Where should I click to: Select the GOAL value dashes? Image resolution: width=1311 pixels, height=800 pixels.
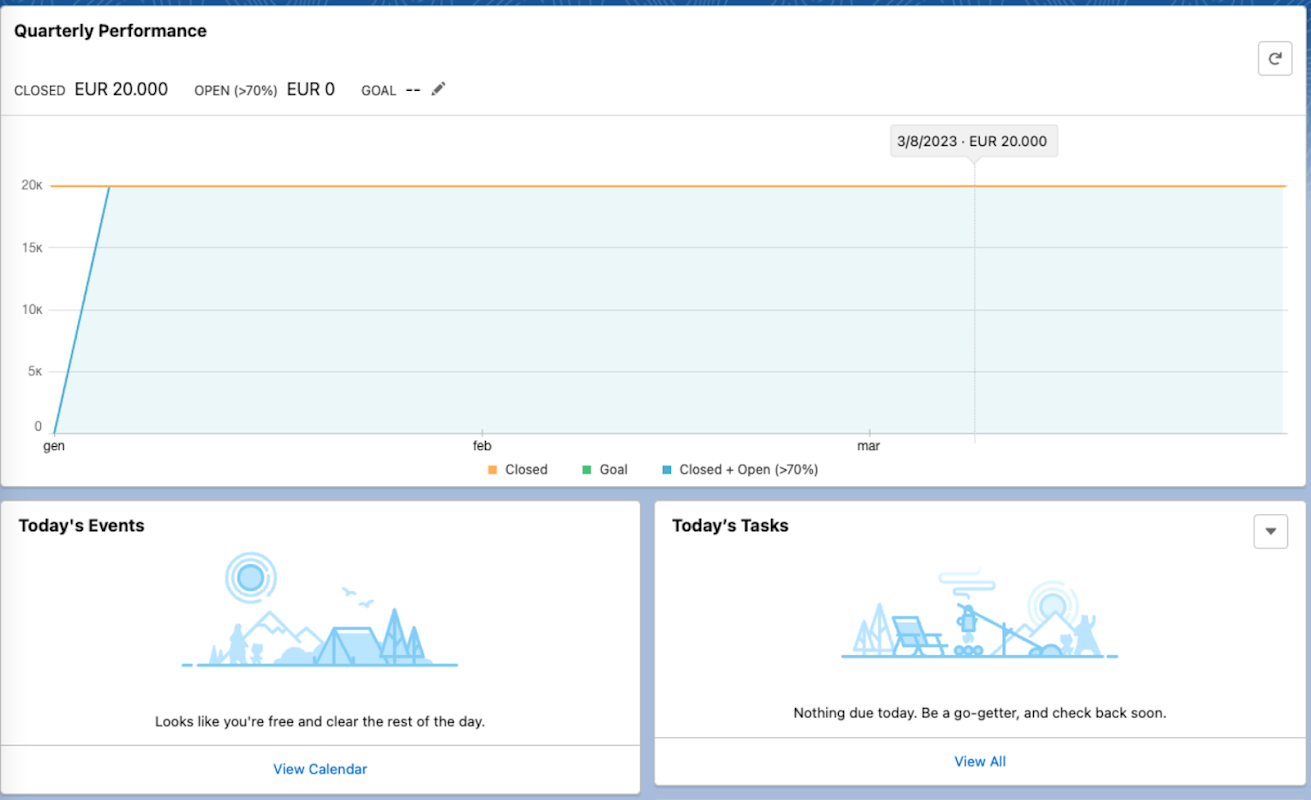tap(413, 90)
